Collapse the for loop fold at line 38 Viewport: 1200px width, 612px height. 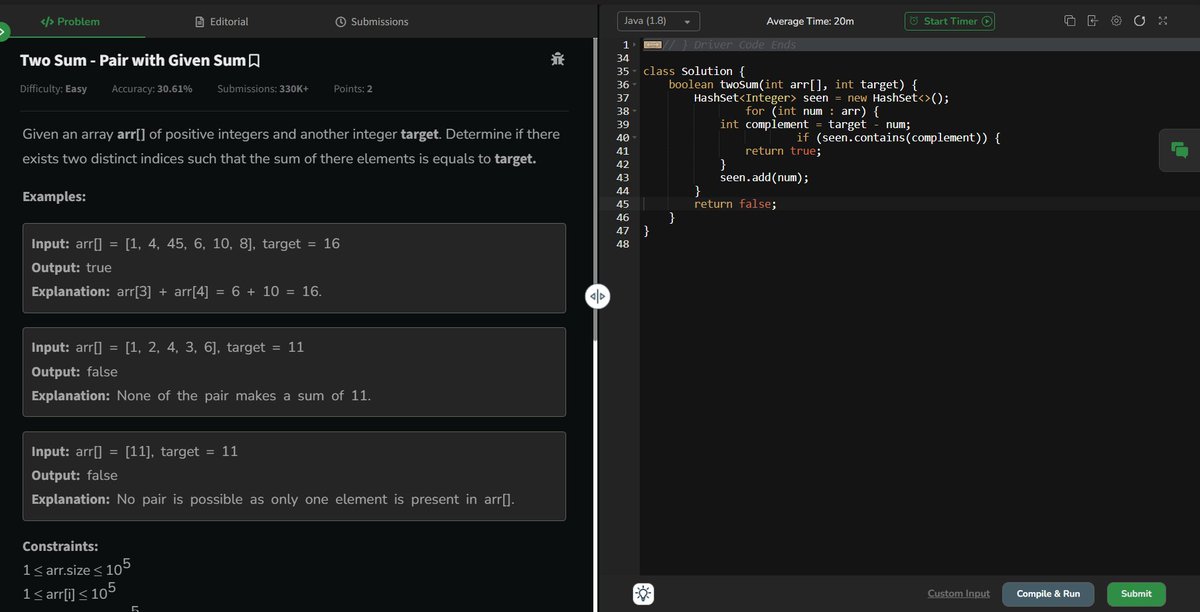(x=635, y=111)
